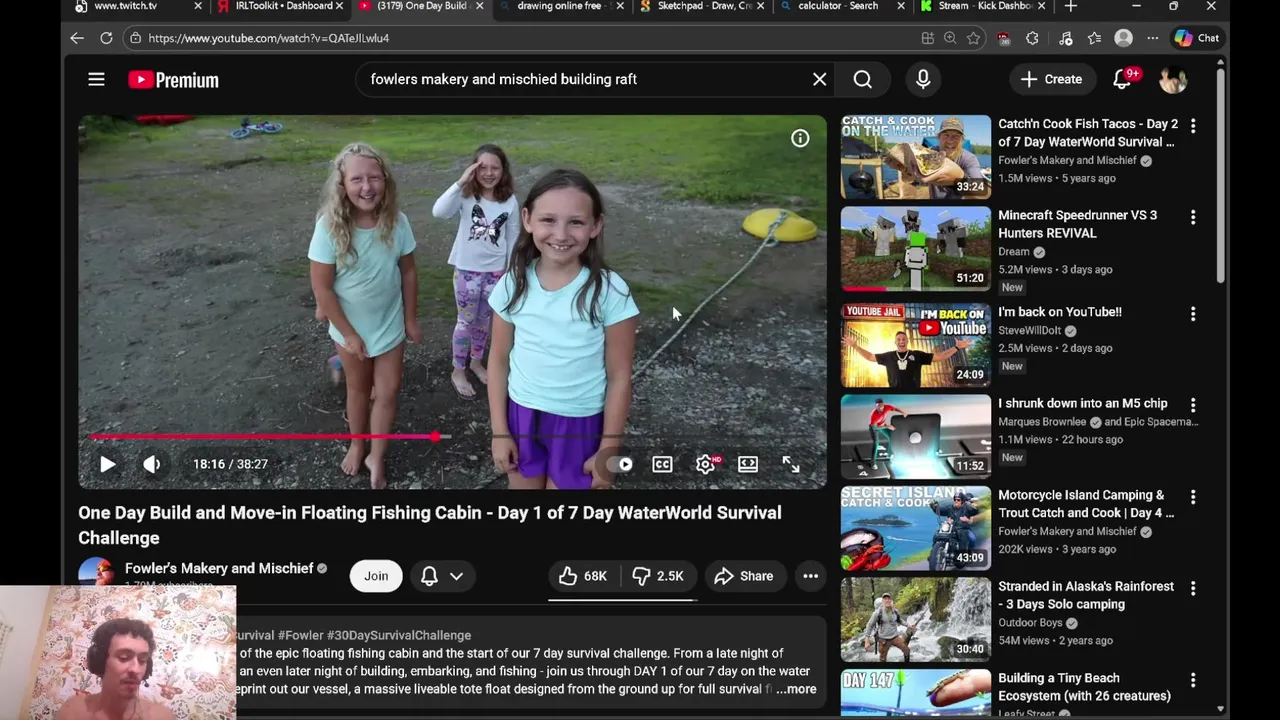Toggle autoplay switch in player
1280x720 pixels.
(619, 464)
